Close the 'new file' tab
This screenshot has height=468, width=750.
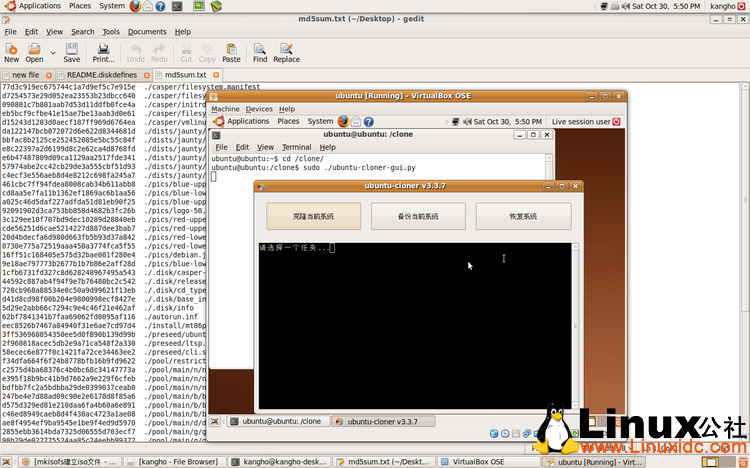49,75
